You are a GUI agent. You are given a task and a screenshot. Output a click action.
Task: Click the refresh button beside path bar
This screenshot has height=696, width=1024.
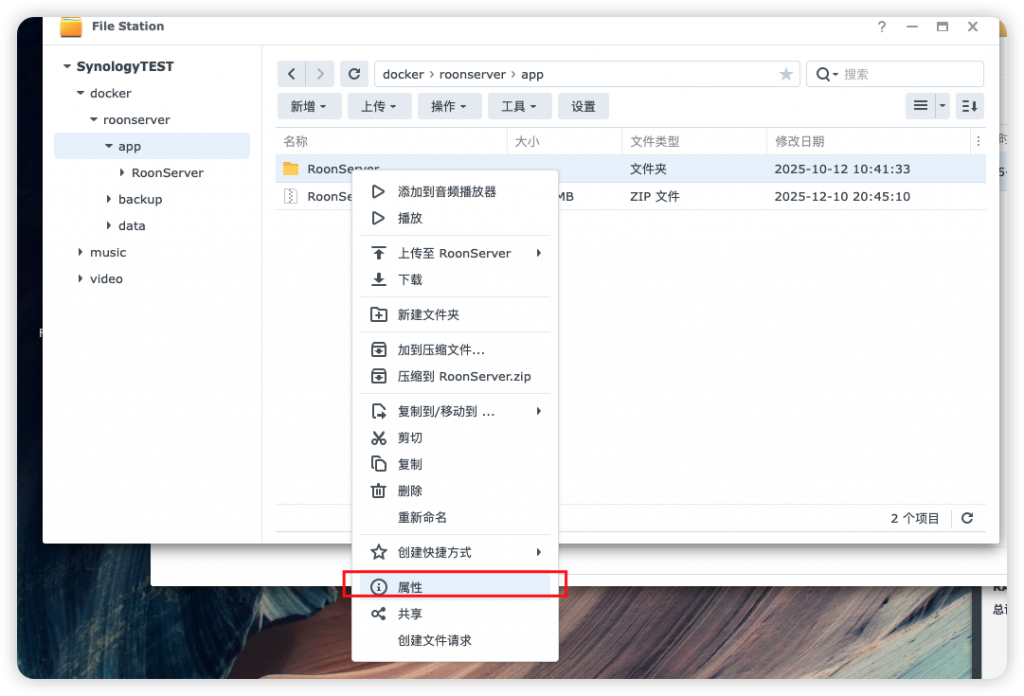[x=353, y=74]
